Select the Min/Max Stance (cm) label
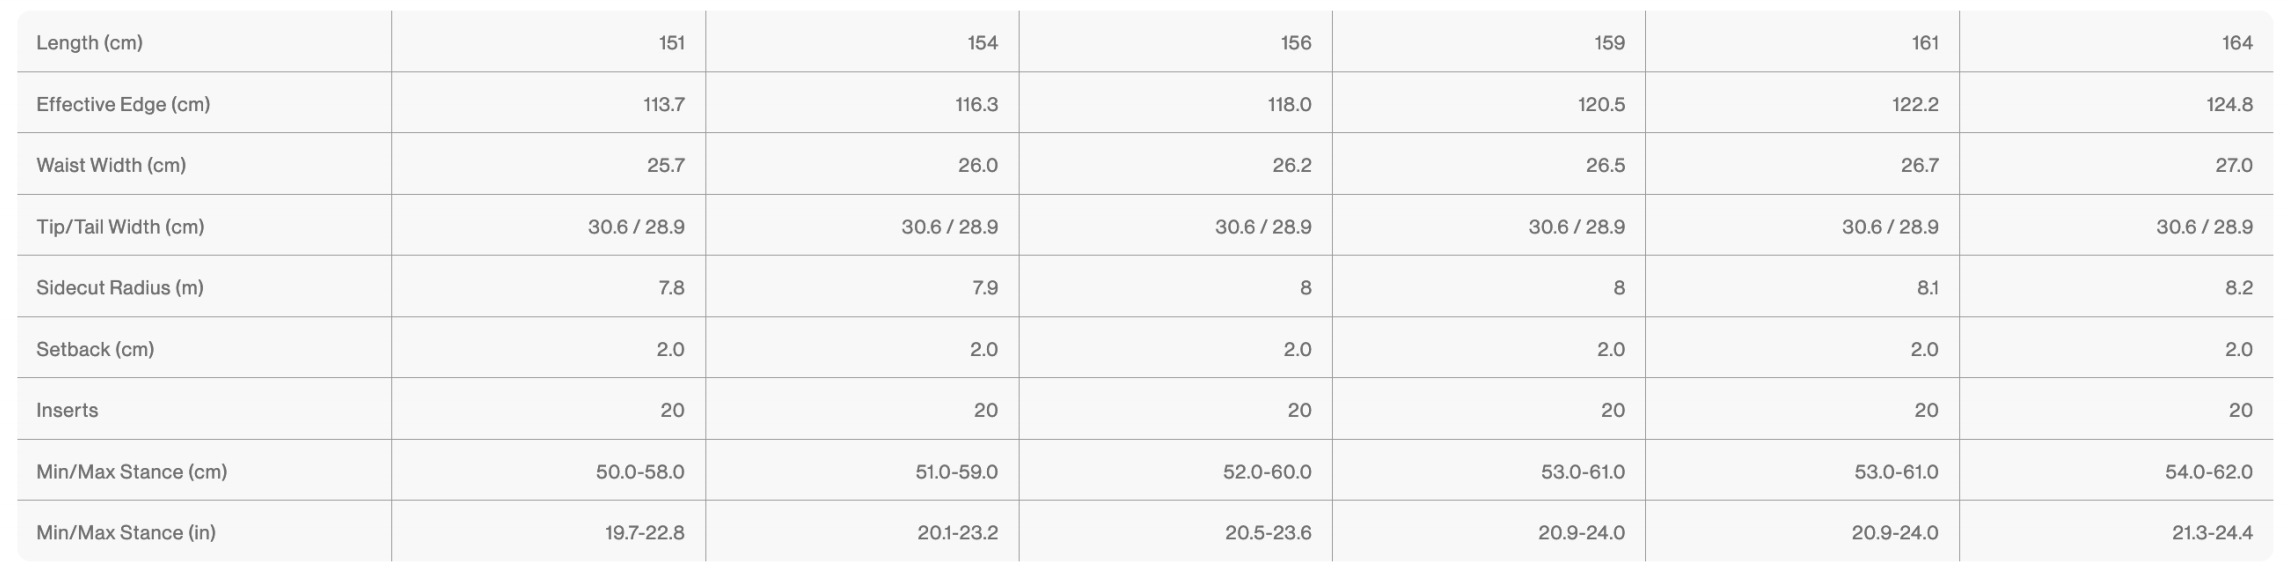This screenshot has width=2288, height=574. pos(131,472)
